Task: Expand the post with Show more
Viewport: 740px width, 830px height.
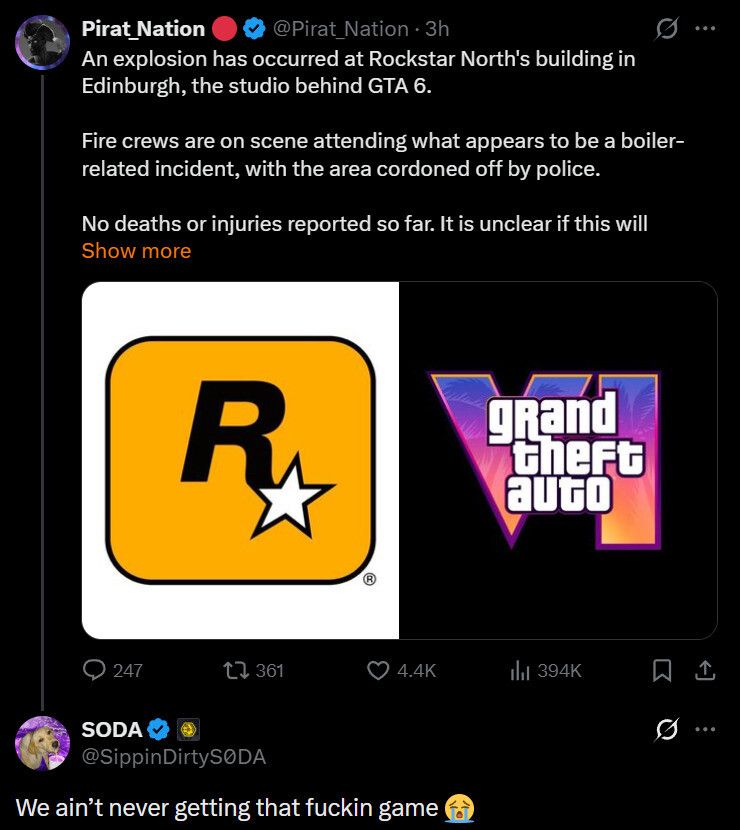Action: point(136,251)
